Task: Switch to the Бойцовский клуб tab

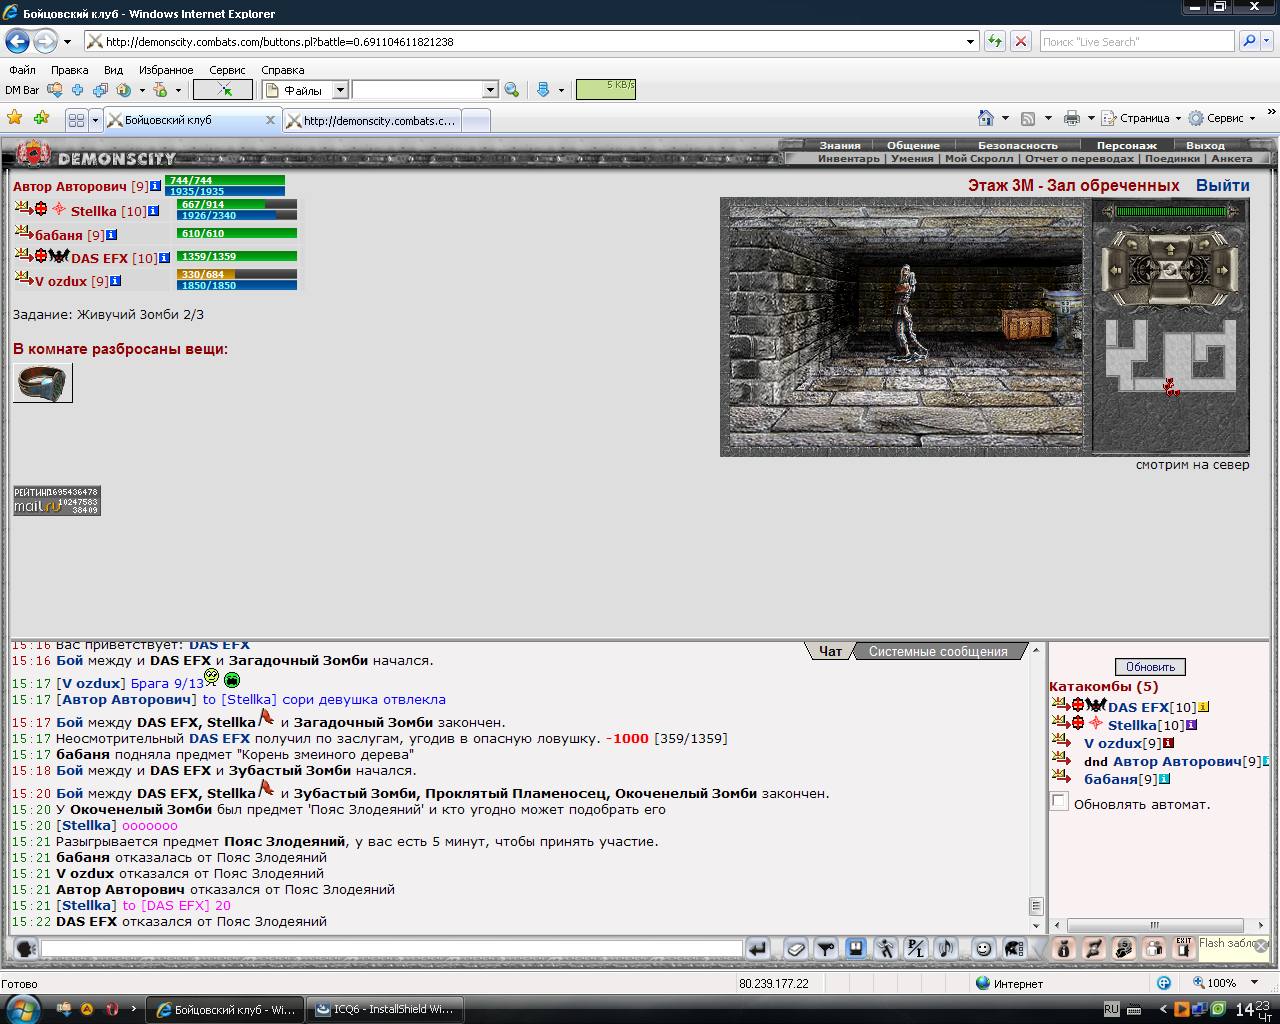Action: coord(191,120)
